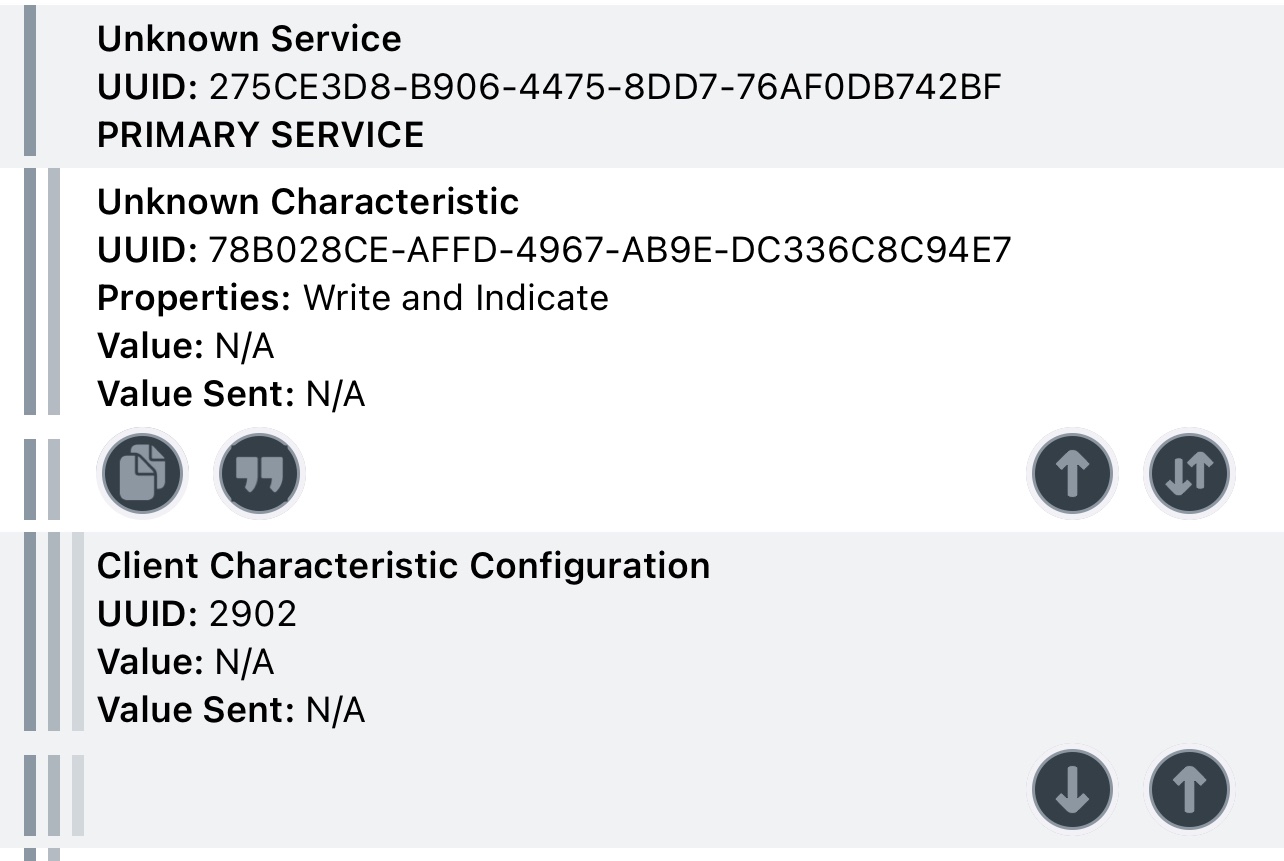Select the Client Characteristic Configuration title

click(x=403, y=566)
